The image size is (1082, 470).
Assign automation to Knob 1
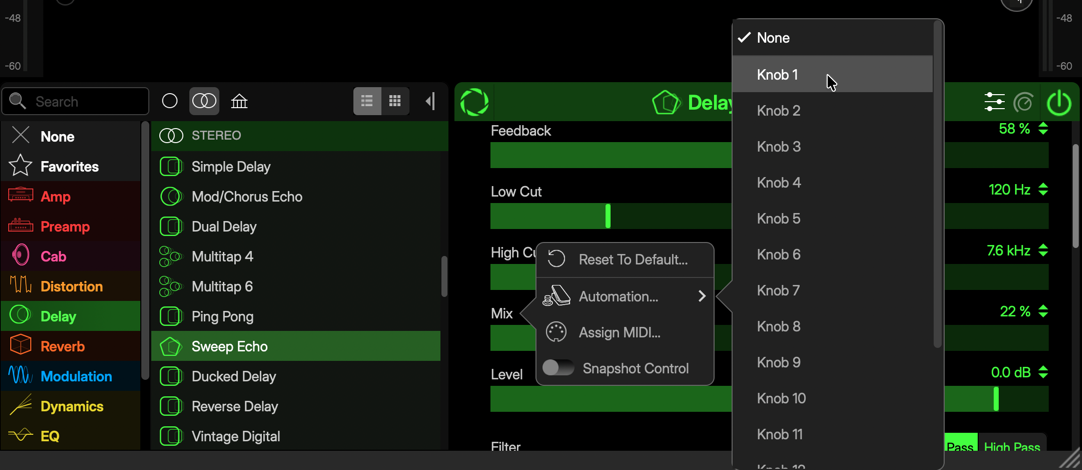click(833, 75)
